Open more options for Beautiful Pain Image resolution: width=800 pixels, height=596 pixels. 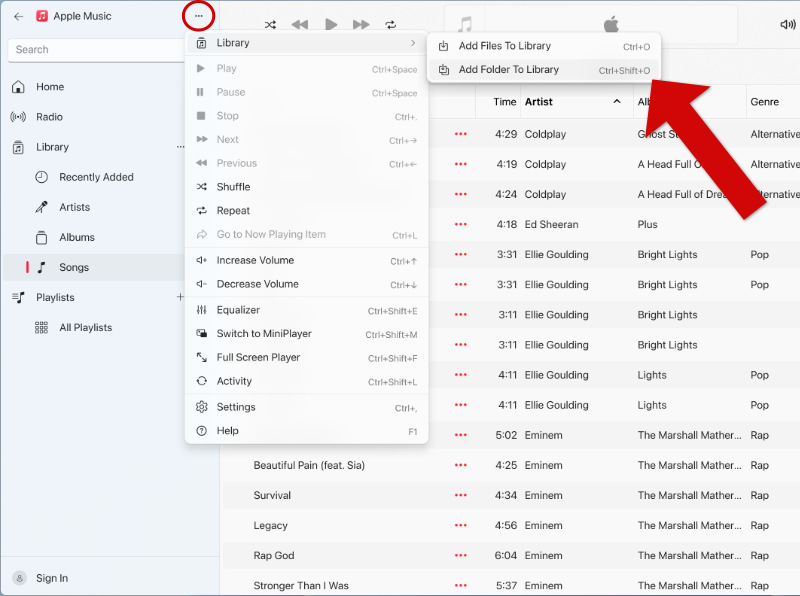click(461, 465)
